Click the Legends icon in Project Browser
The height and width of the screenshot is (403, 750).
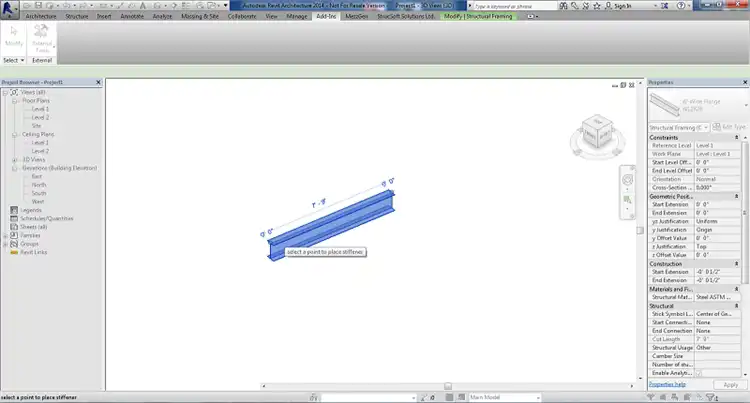(x=14, y=210)
